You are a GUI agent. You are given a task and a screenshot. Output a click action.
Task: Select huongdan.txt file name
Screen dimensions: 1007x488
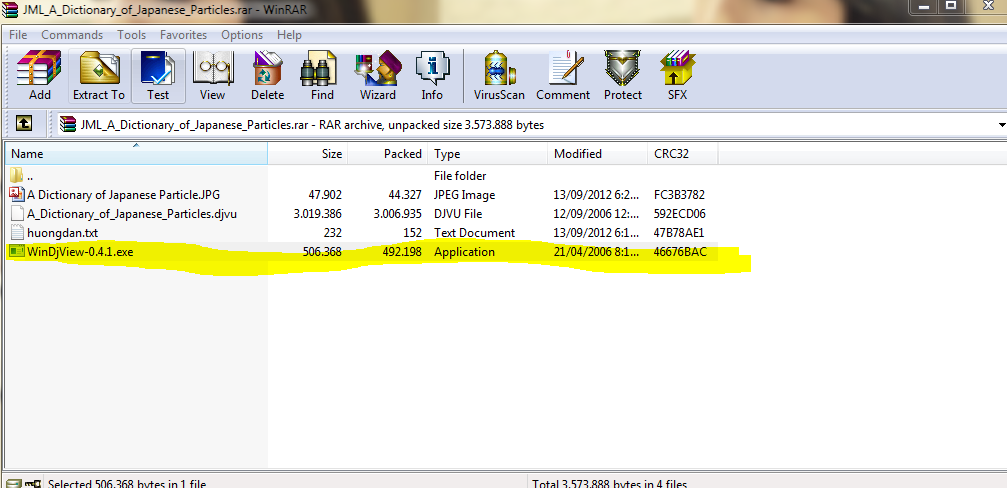[62, 233]
